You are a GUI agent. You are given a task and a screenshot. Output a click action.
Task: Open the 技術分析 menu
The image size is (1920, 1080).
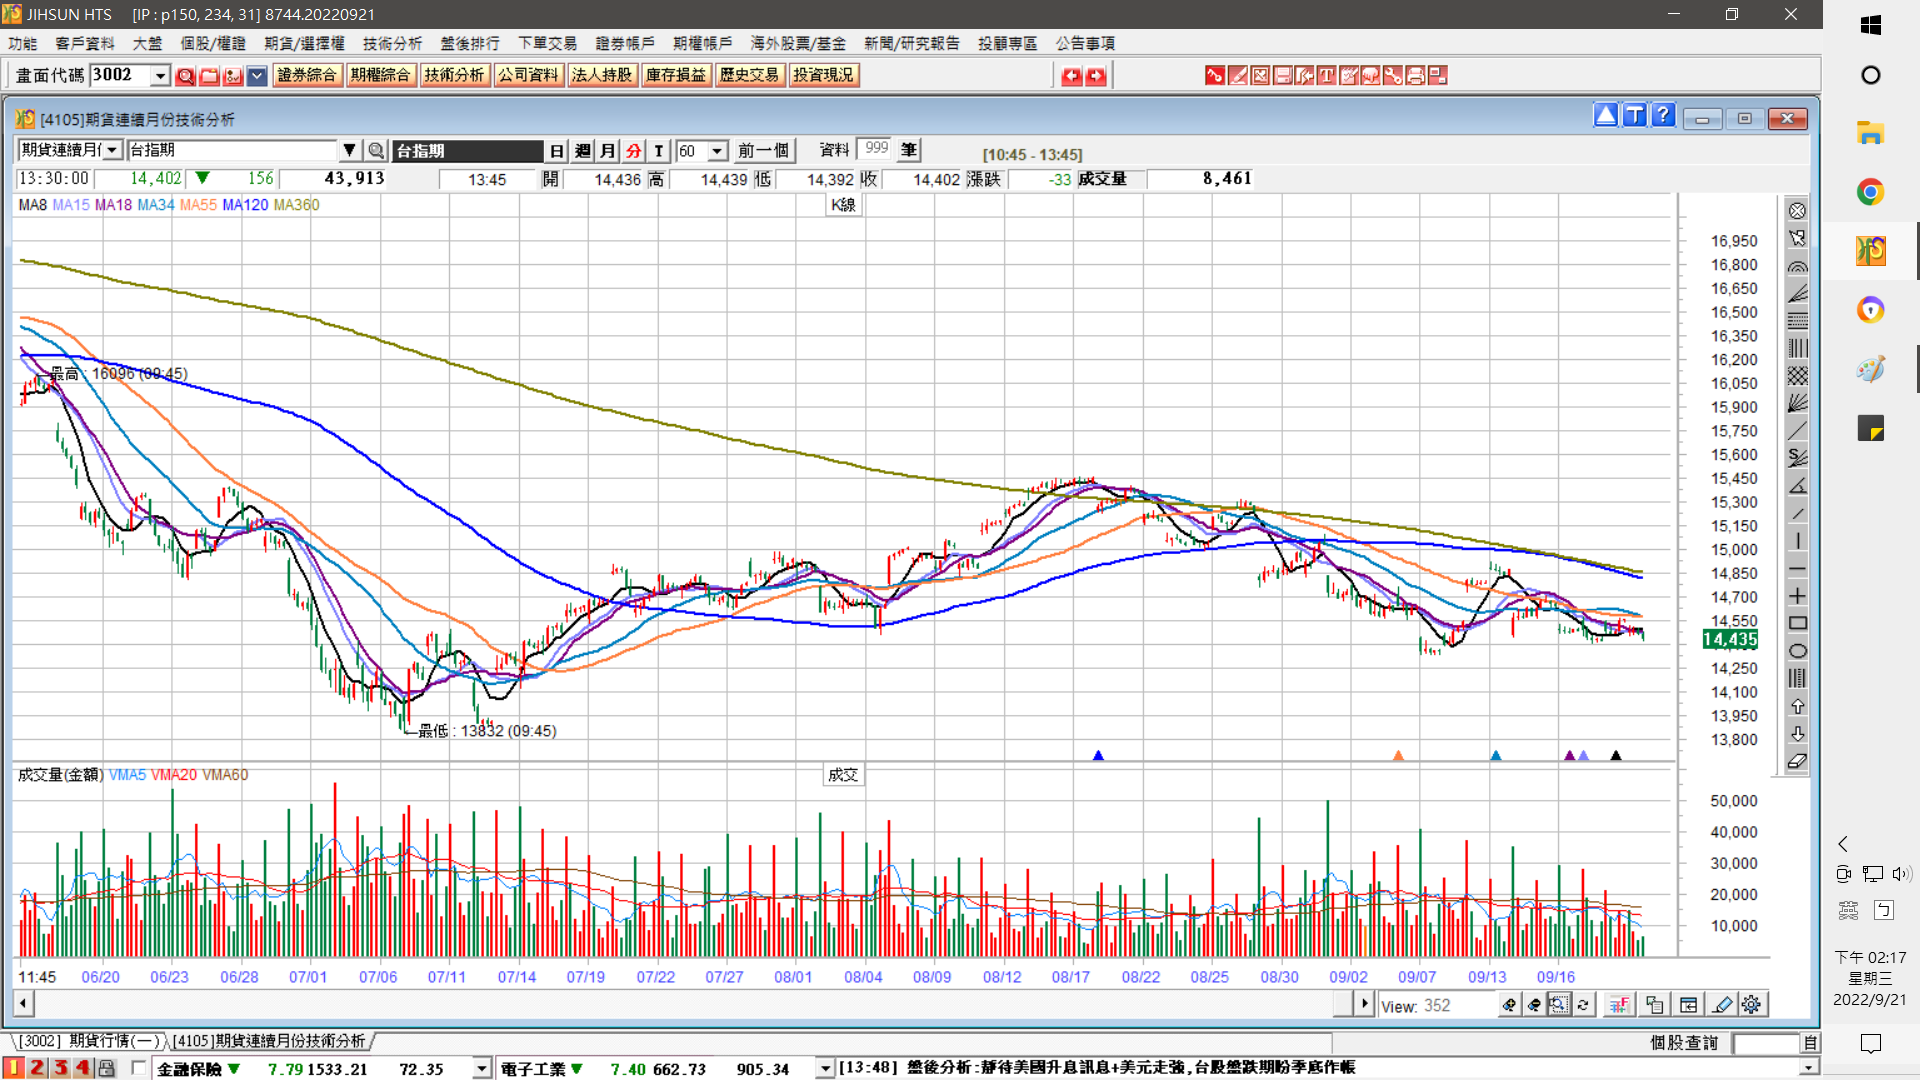(x=392, y=43)
